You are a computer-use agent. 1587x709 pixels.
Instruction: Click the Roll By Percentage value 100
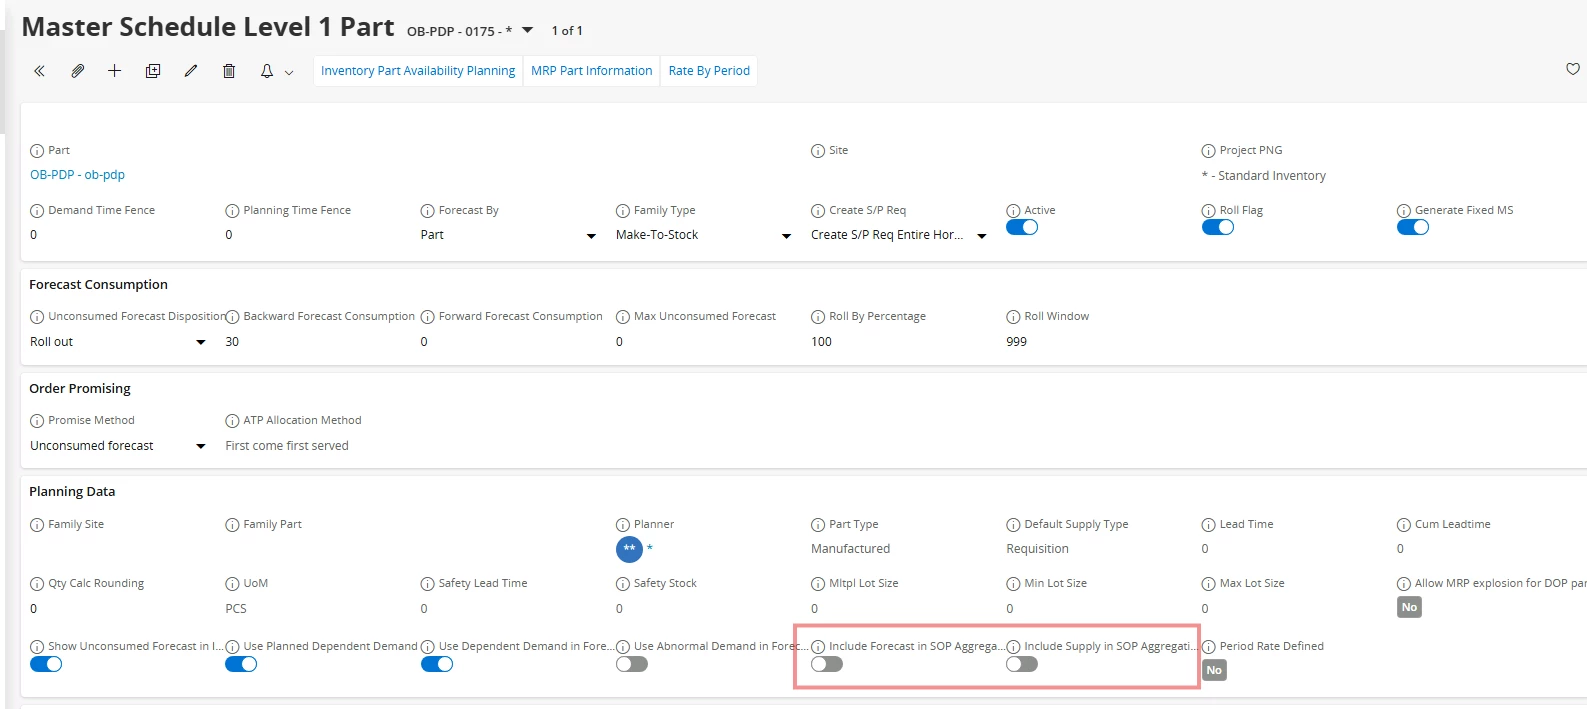click(x=821, y=342)
